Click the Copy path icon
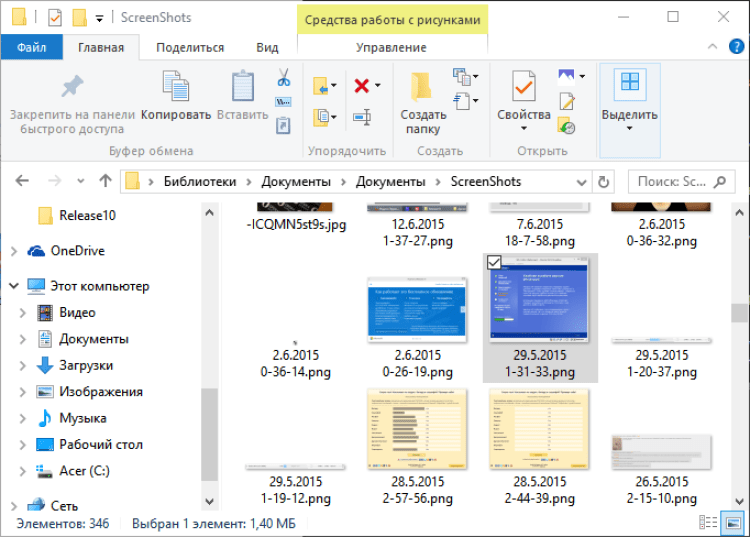 click(x=283, y=101)
